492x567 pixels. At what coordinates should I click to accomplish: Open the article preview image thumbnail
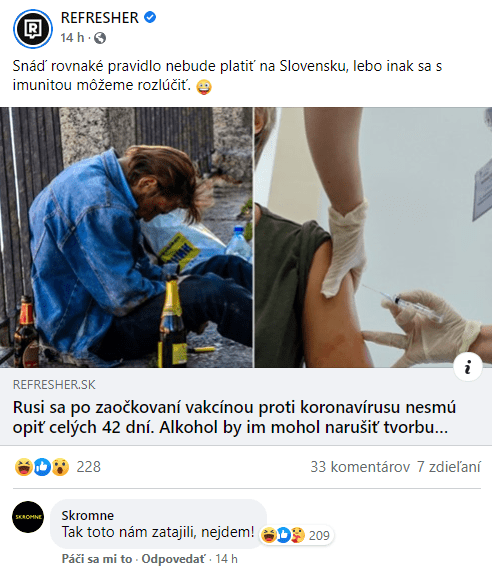click(246, 237)
